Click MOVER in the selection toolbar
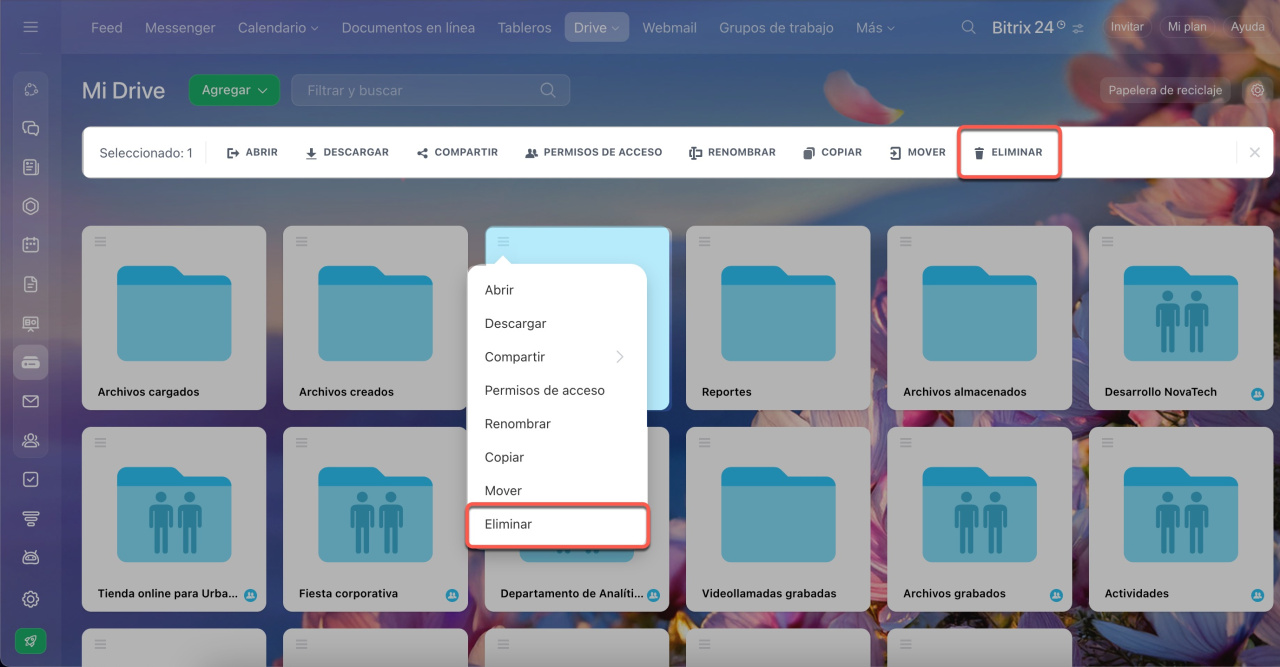This screenshot has width=1280, height=667. pyautogui.click(x=917, y=153)
